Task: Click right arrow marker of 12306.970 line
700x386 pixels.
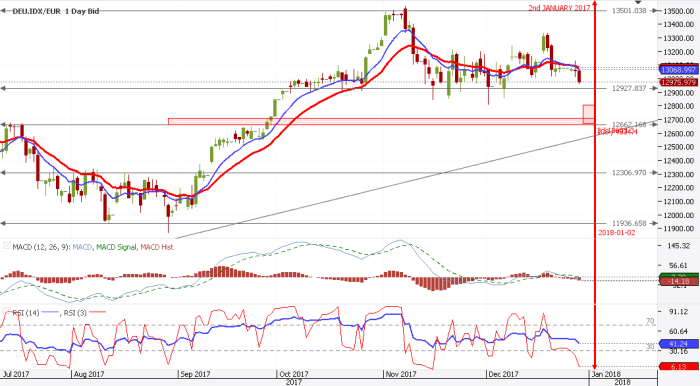Action: 654,173
